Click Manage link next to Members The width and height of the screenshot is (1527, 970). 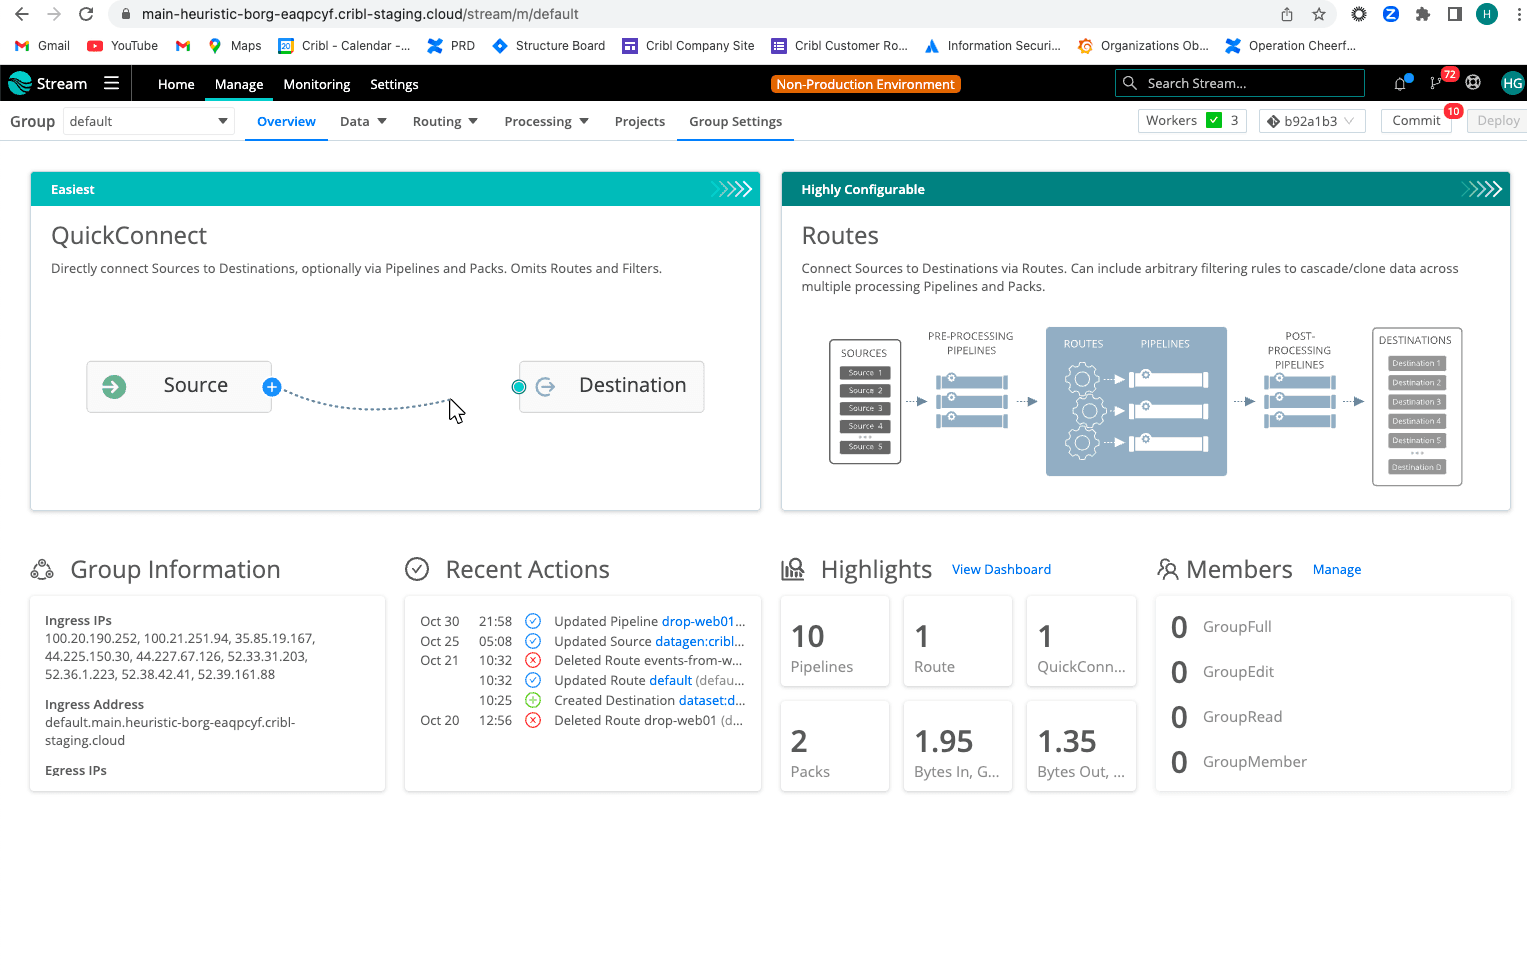pyautogui.click(x=1336, y=569)
